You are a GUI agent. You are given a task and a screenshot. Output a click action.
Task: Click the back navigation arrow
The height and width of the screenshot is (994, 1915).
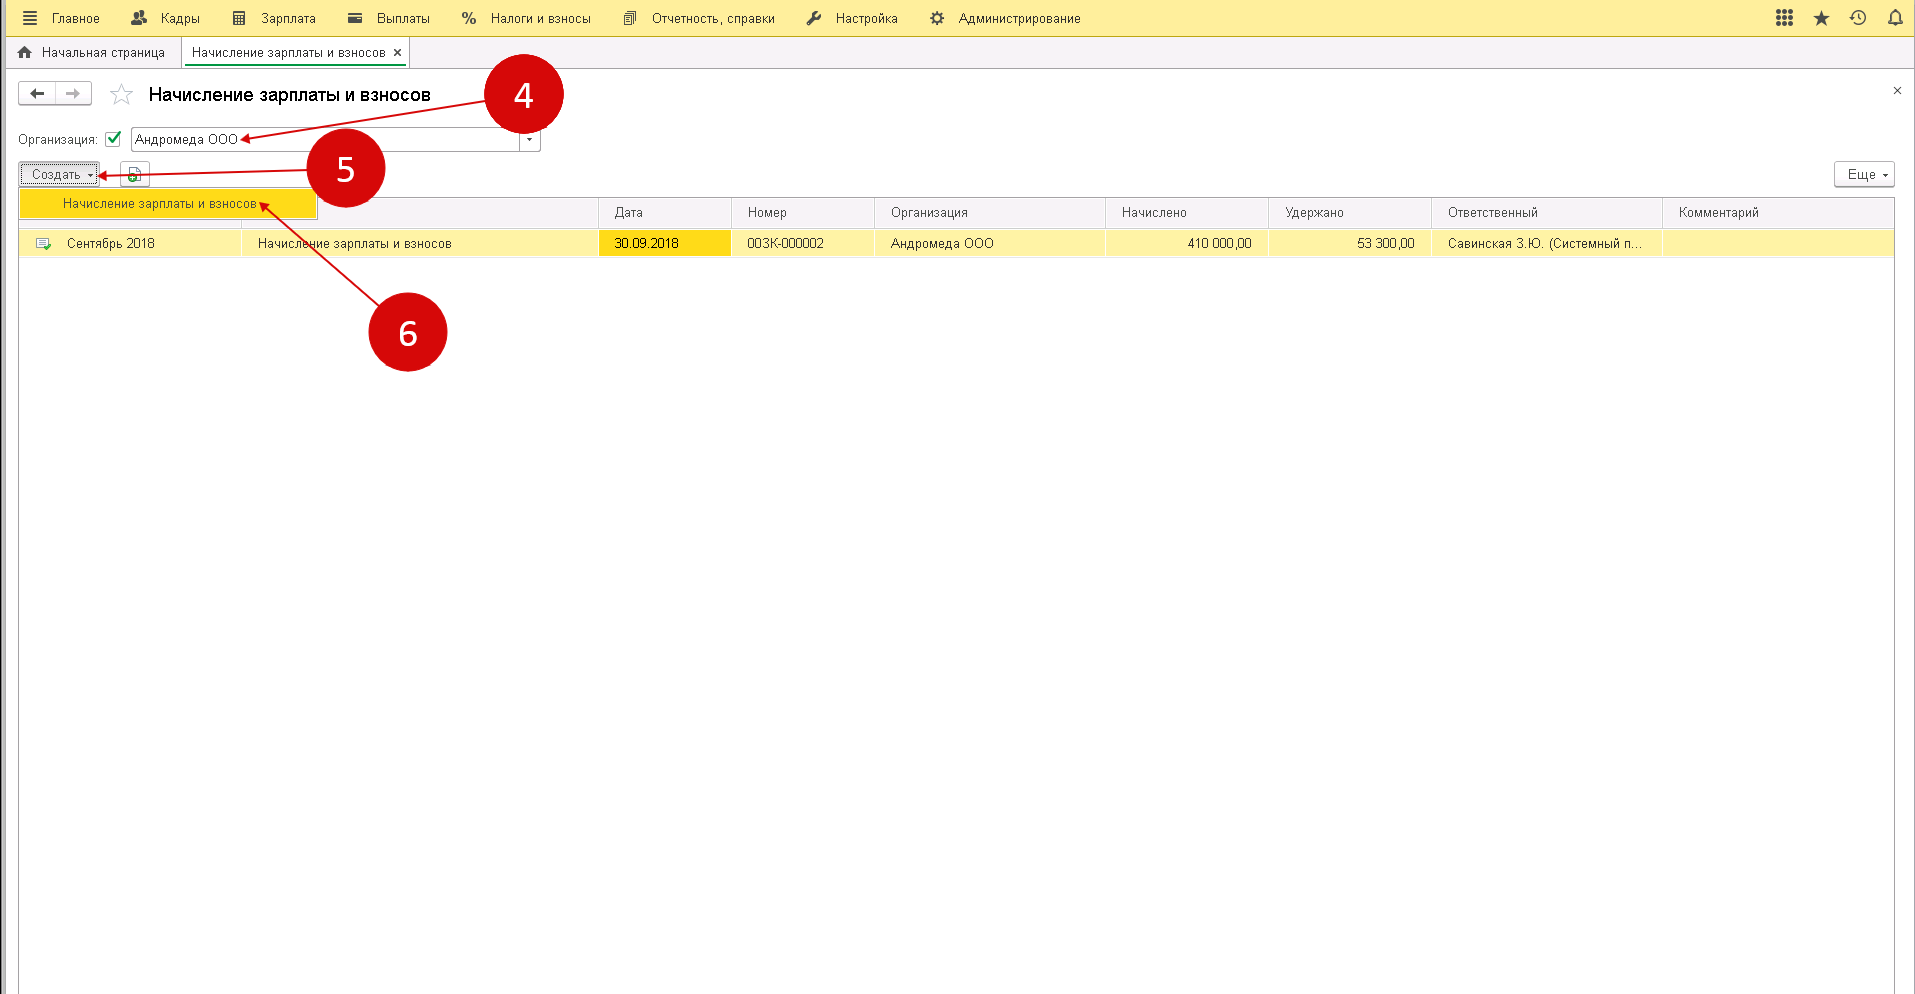point(37,94)
